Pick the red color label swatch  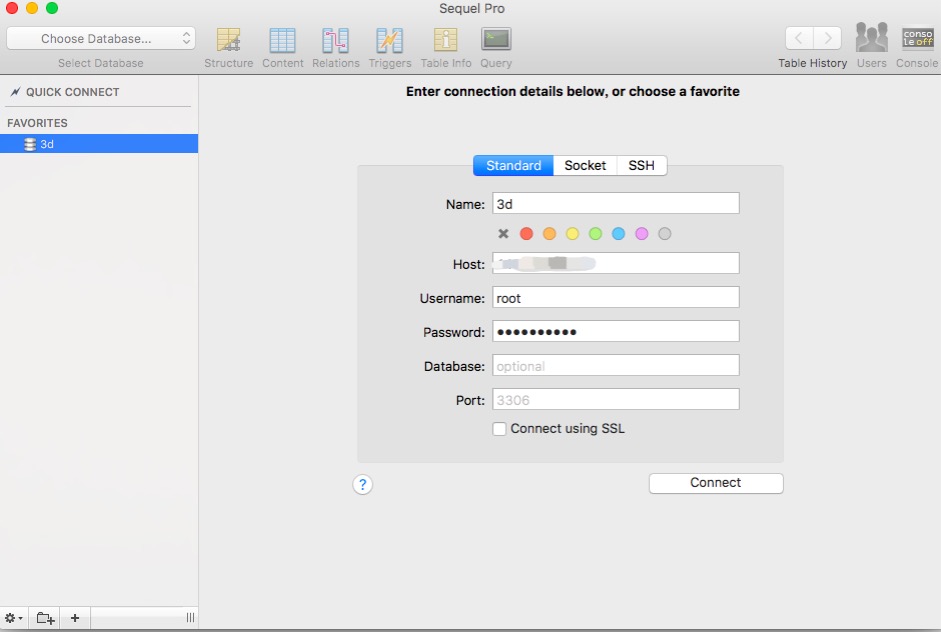tap(527, 234)
